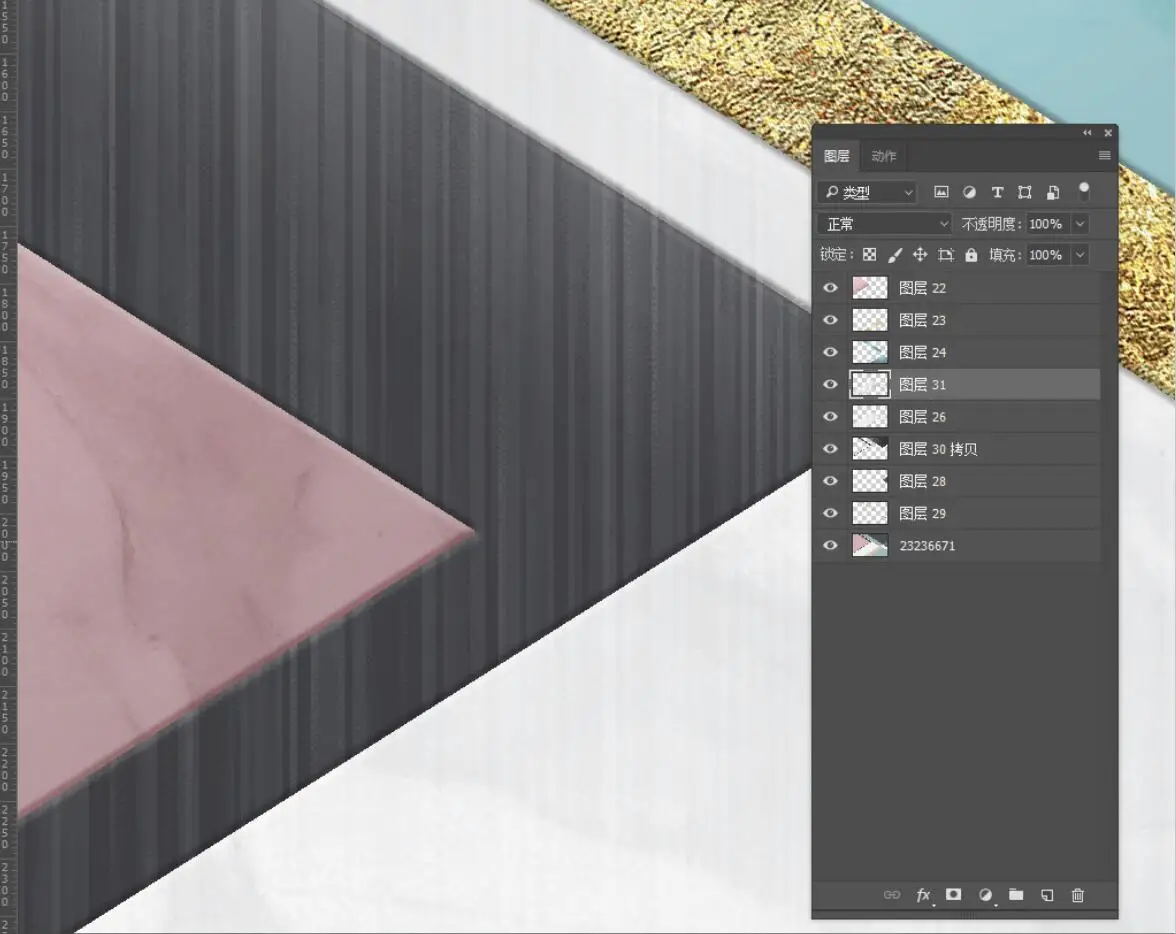Toggle the layer filter on/off switch

(x=1084, y=191)
